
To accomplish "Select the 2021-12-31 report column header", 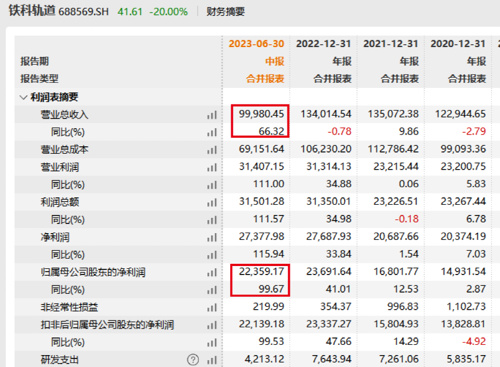I will click(391, 44).
